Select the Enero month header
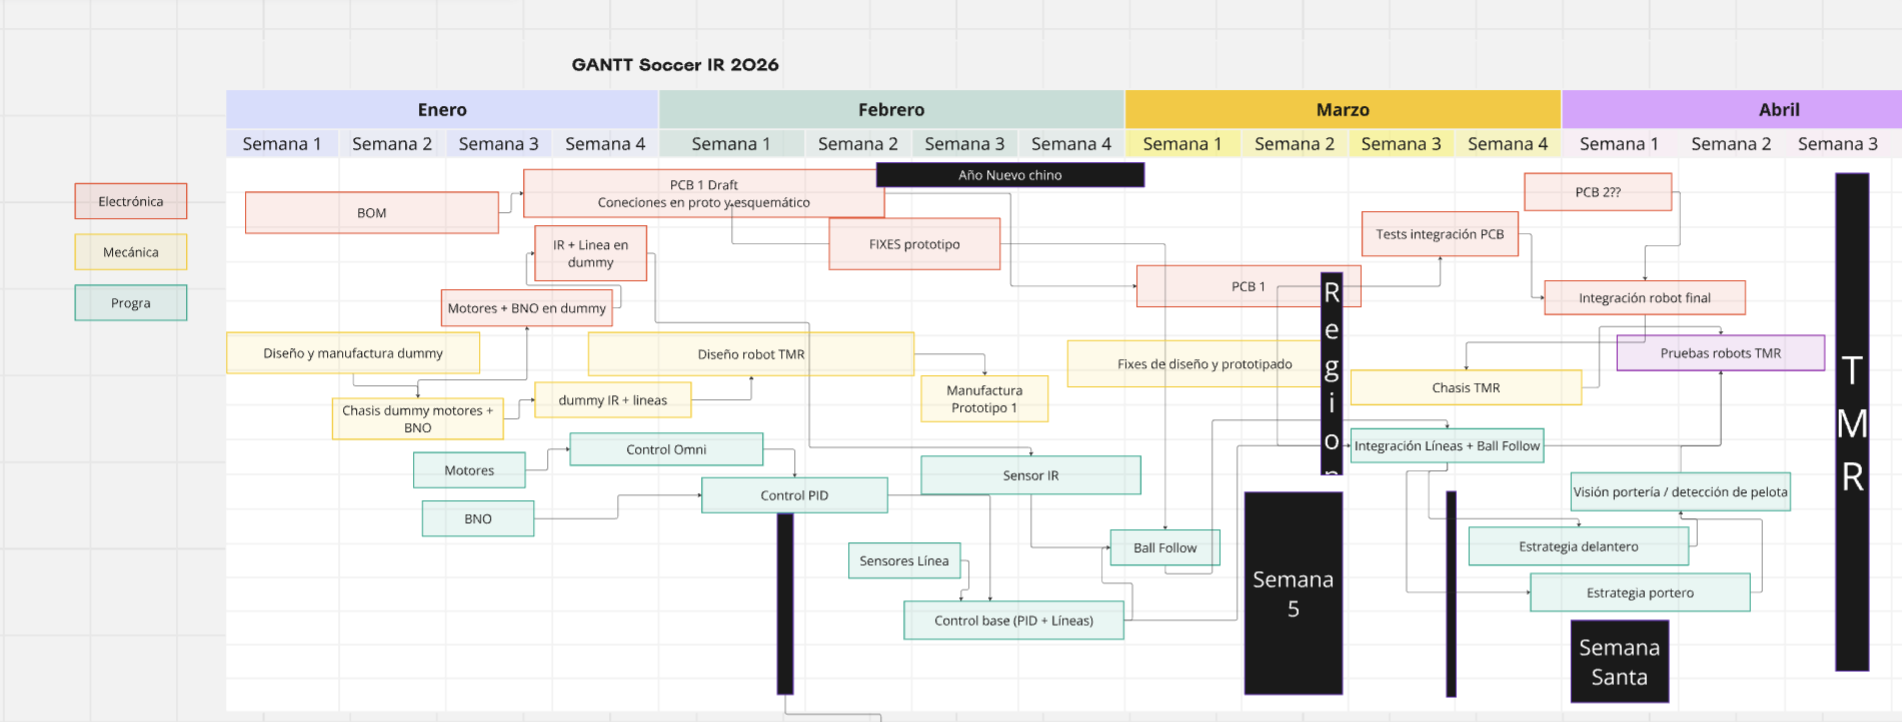 point(442,110)
